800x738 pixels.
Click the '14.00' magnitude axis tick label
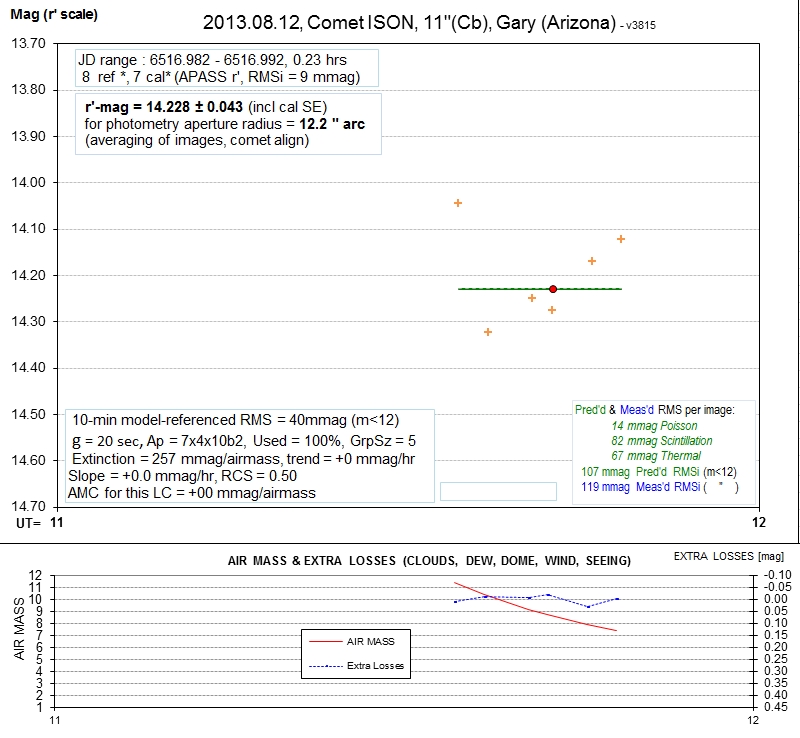point(28,182)
